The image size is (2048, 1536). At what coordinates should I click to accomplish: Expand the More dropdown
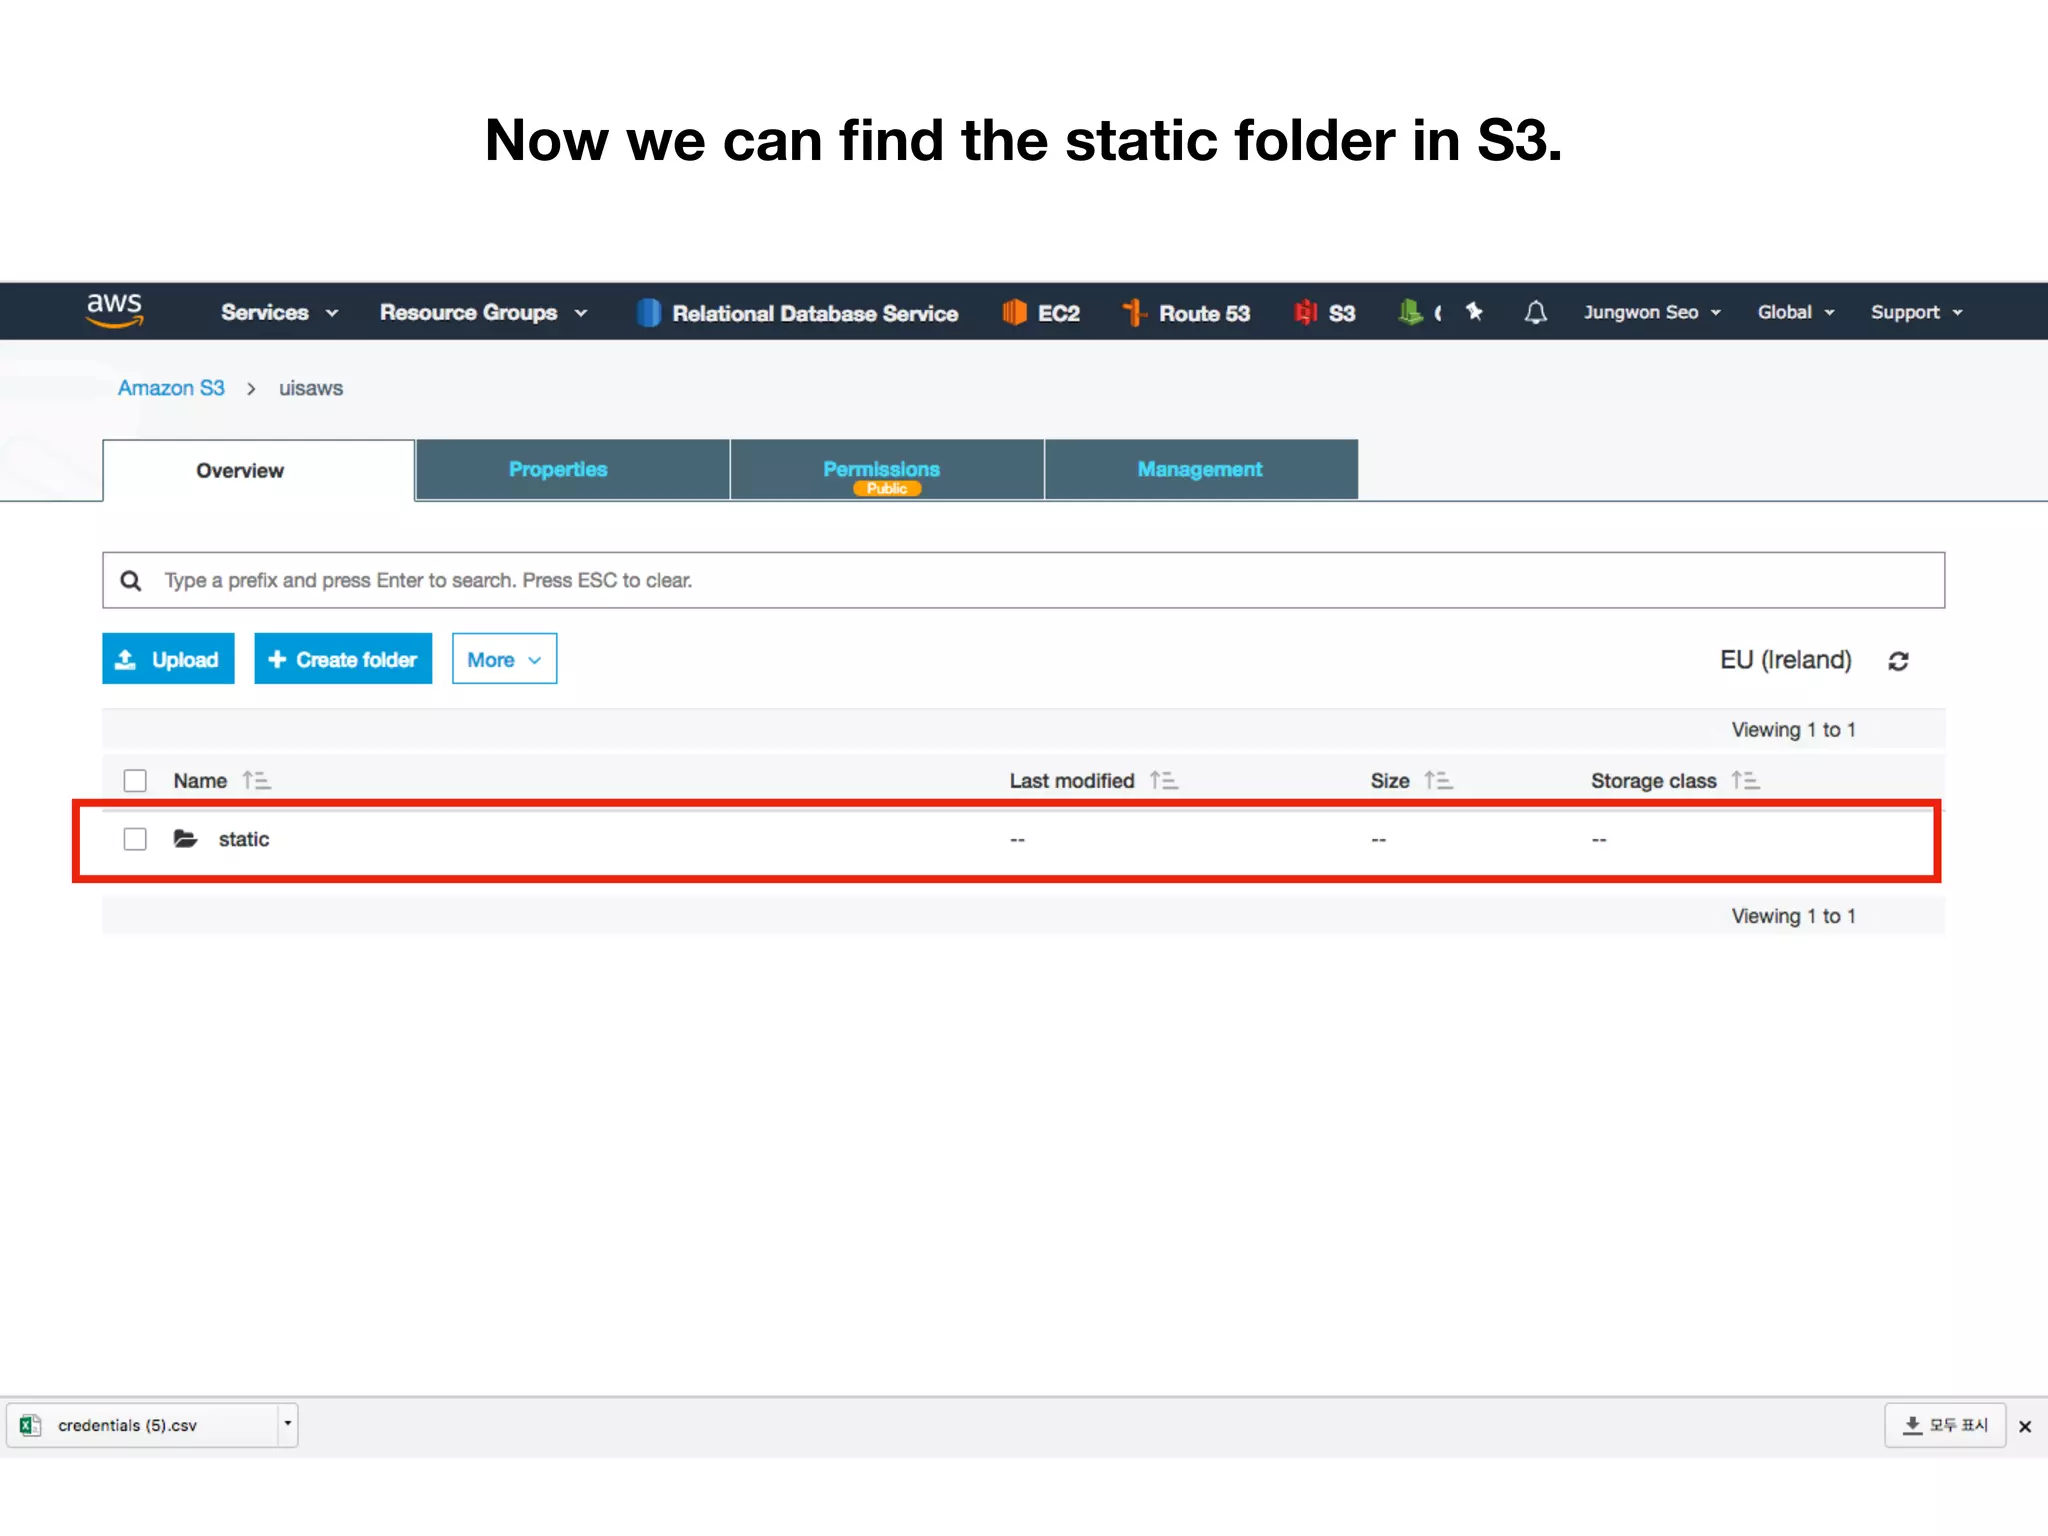tap(504, 659)
